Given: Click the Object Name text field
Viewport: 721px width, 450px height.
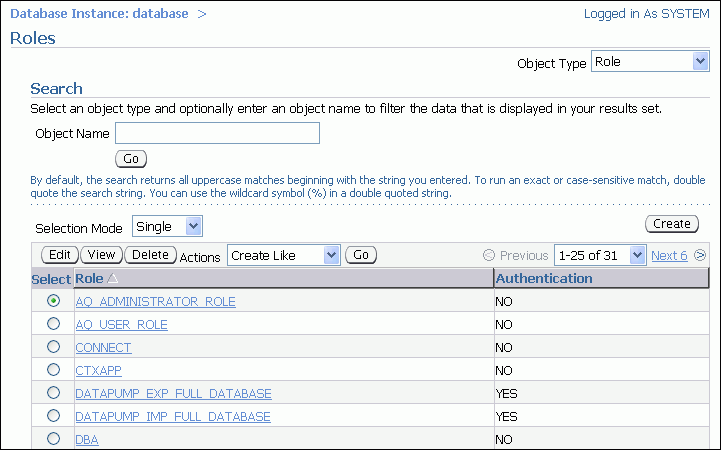Looking at the screenshot, I should pyautogui.click(x=217, y=133).
